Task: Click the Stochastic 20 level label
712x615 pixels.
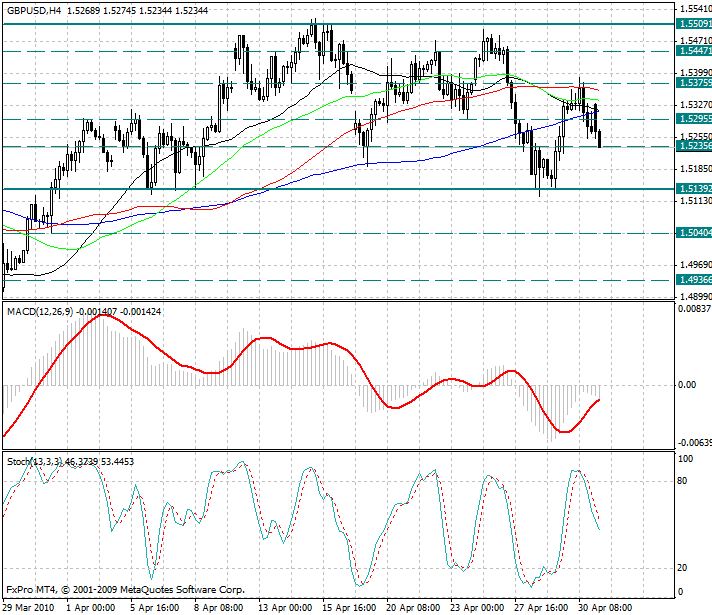Action: tap(682, 568)
